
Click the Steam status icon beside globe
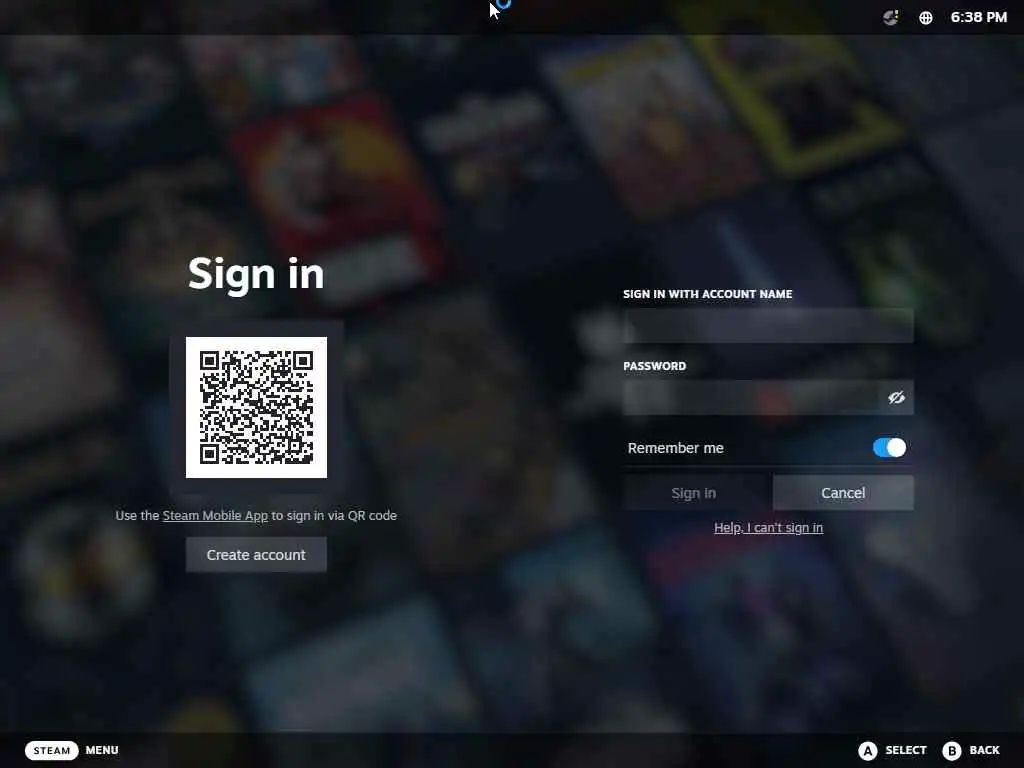(891, 18)
